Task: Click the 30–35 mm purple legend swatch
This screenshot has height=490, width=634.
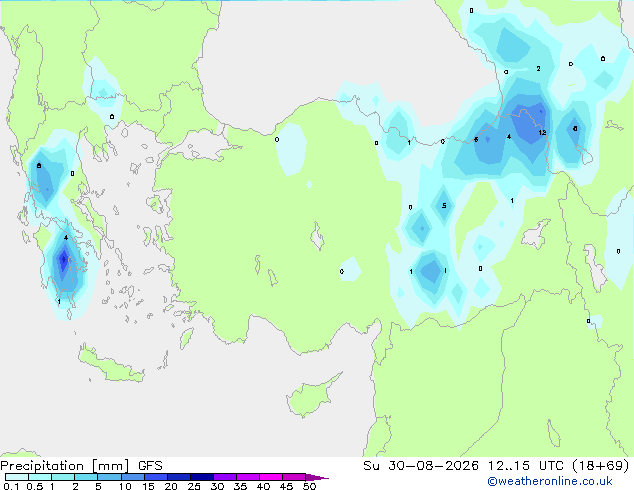Action: pyautogui.click(x=225, y=477)
